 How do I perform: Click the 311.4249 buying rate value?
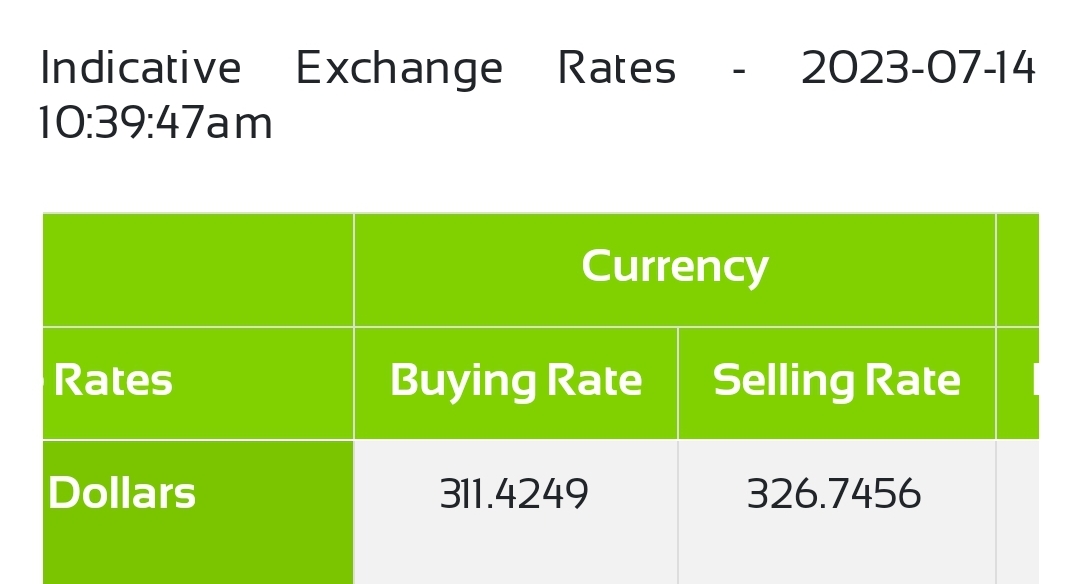(x=515, y=494)
